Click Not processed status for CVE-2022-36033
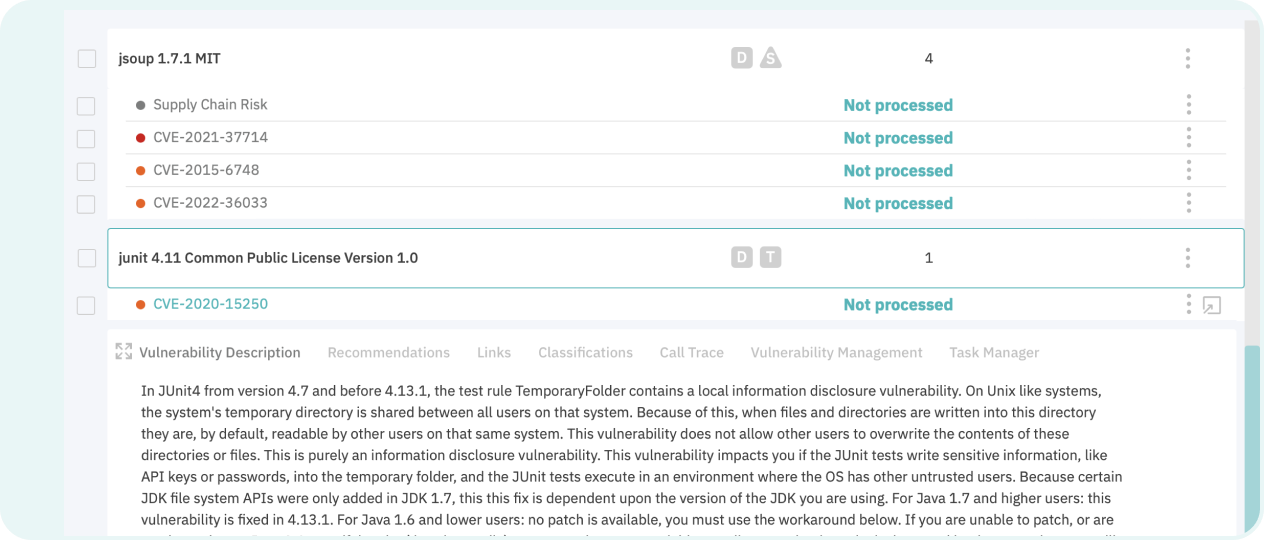Viewport: 1264px width, 540px height. 898,204
